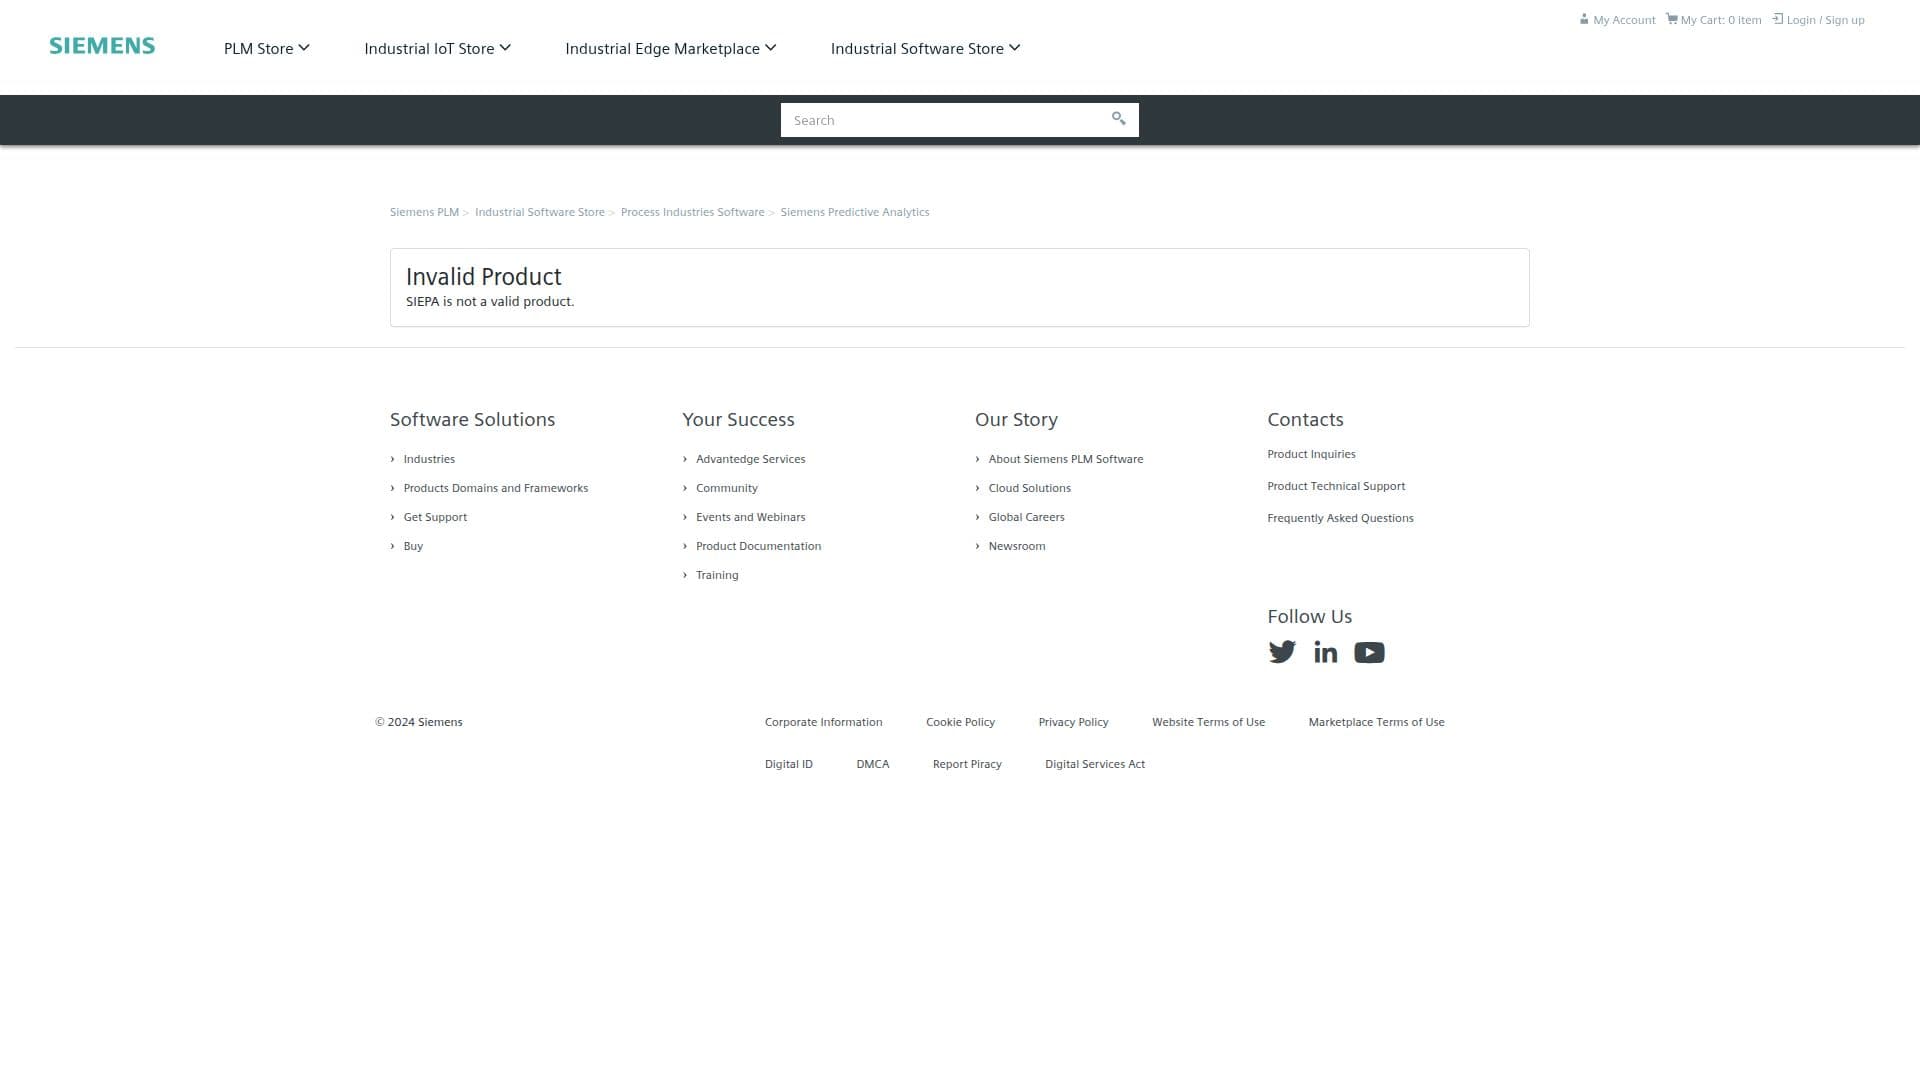The width and height of the screenshot is (1920, 1080).
Task: Open the Cookie Policy link
Action: [961, 722]
